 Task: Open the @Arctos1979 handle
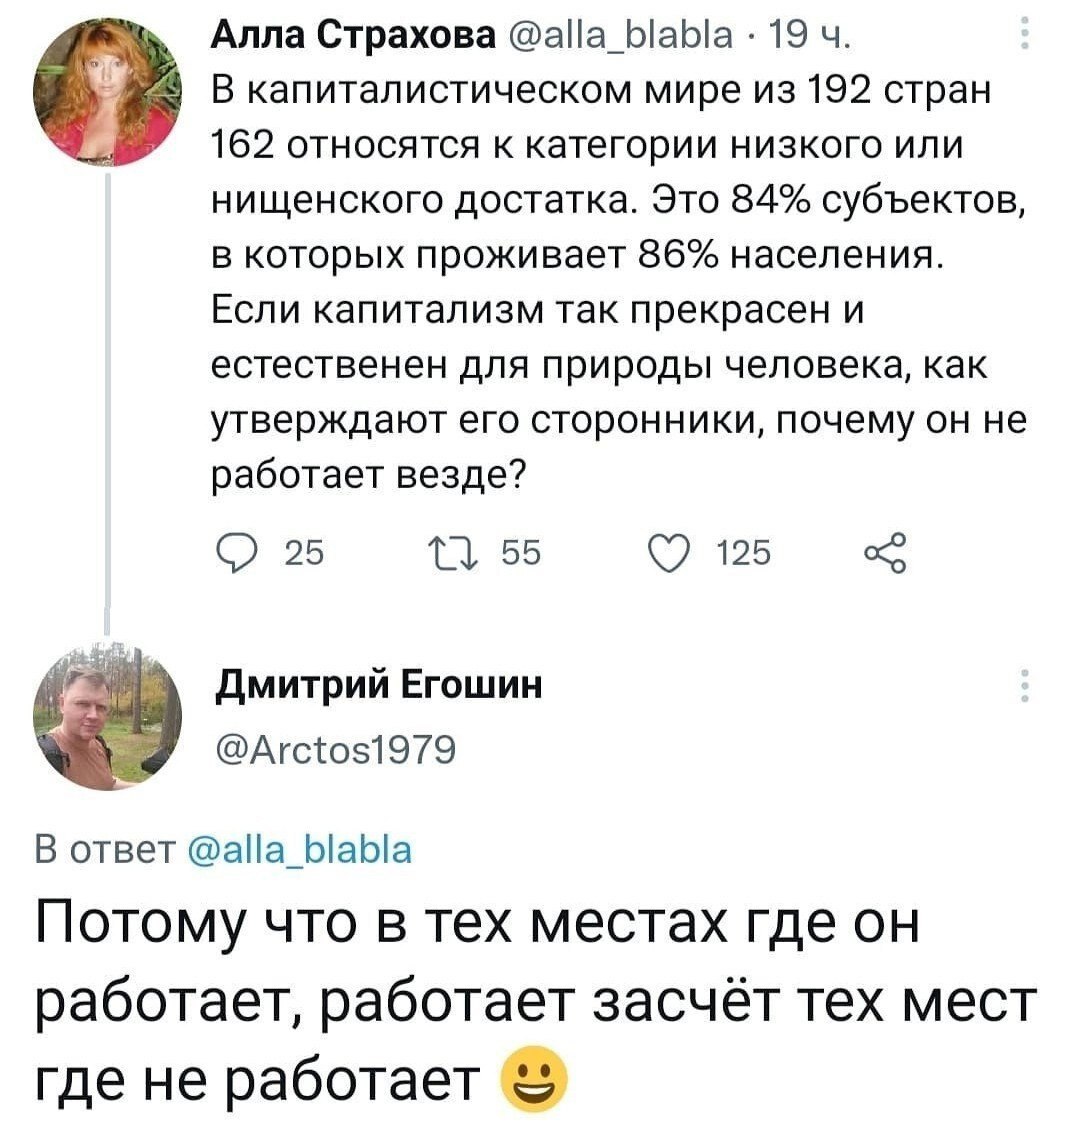[x=336, y=747]
